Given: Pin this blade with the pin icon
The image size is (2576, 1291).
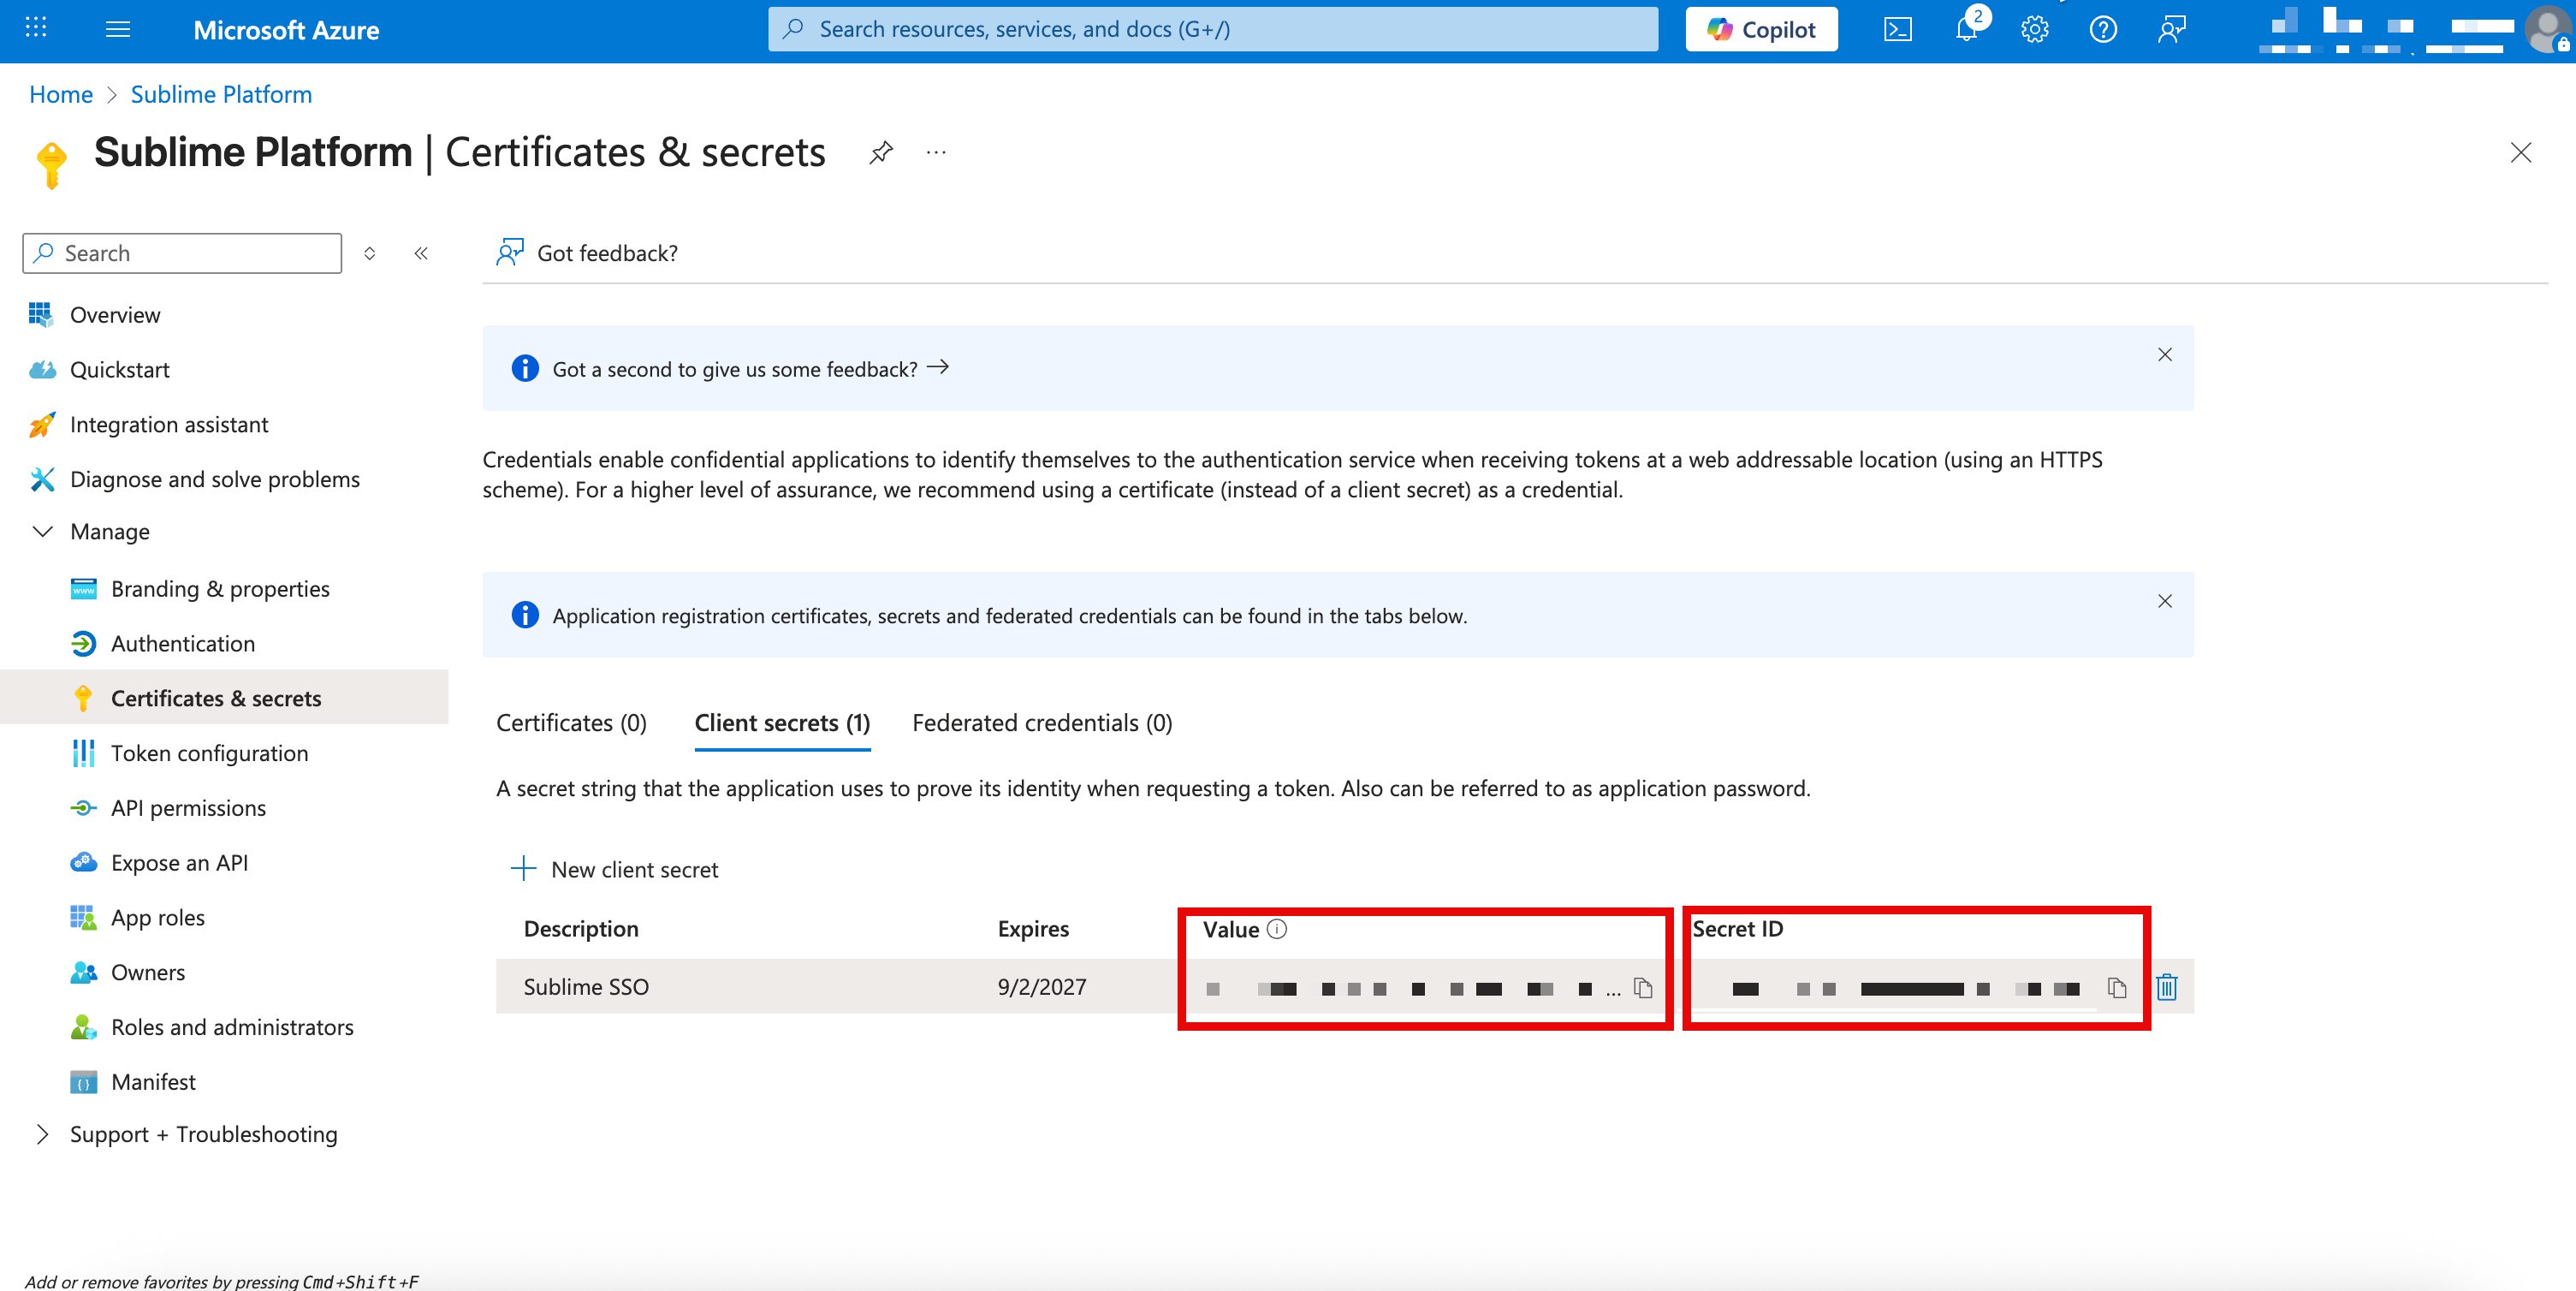Looking at the screenshot, I should click(881, 152).
